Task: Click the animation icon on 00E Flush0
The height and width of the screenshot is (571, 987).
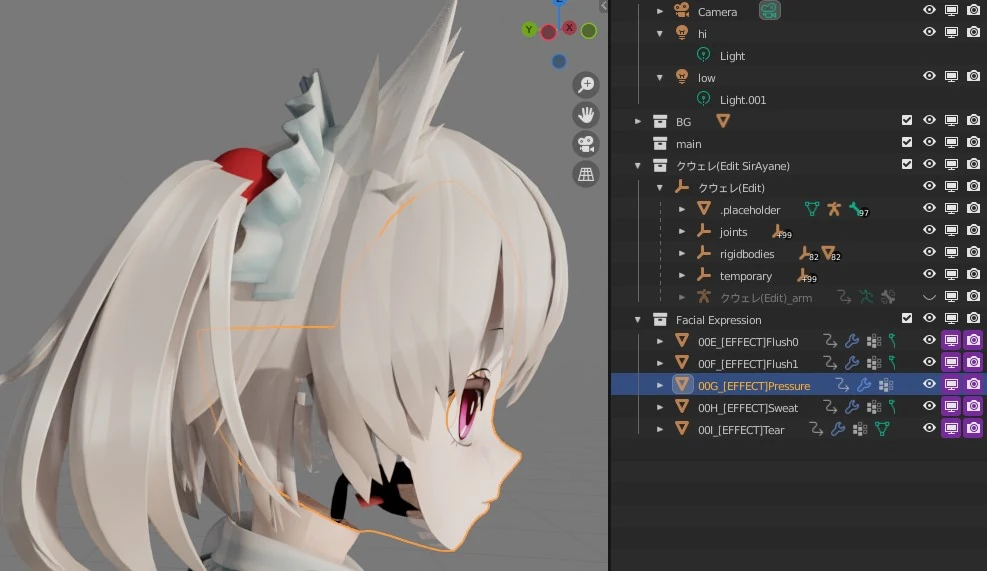Action: [830, 341]
